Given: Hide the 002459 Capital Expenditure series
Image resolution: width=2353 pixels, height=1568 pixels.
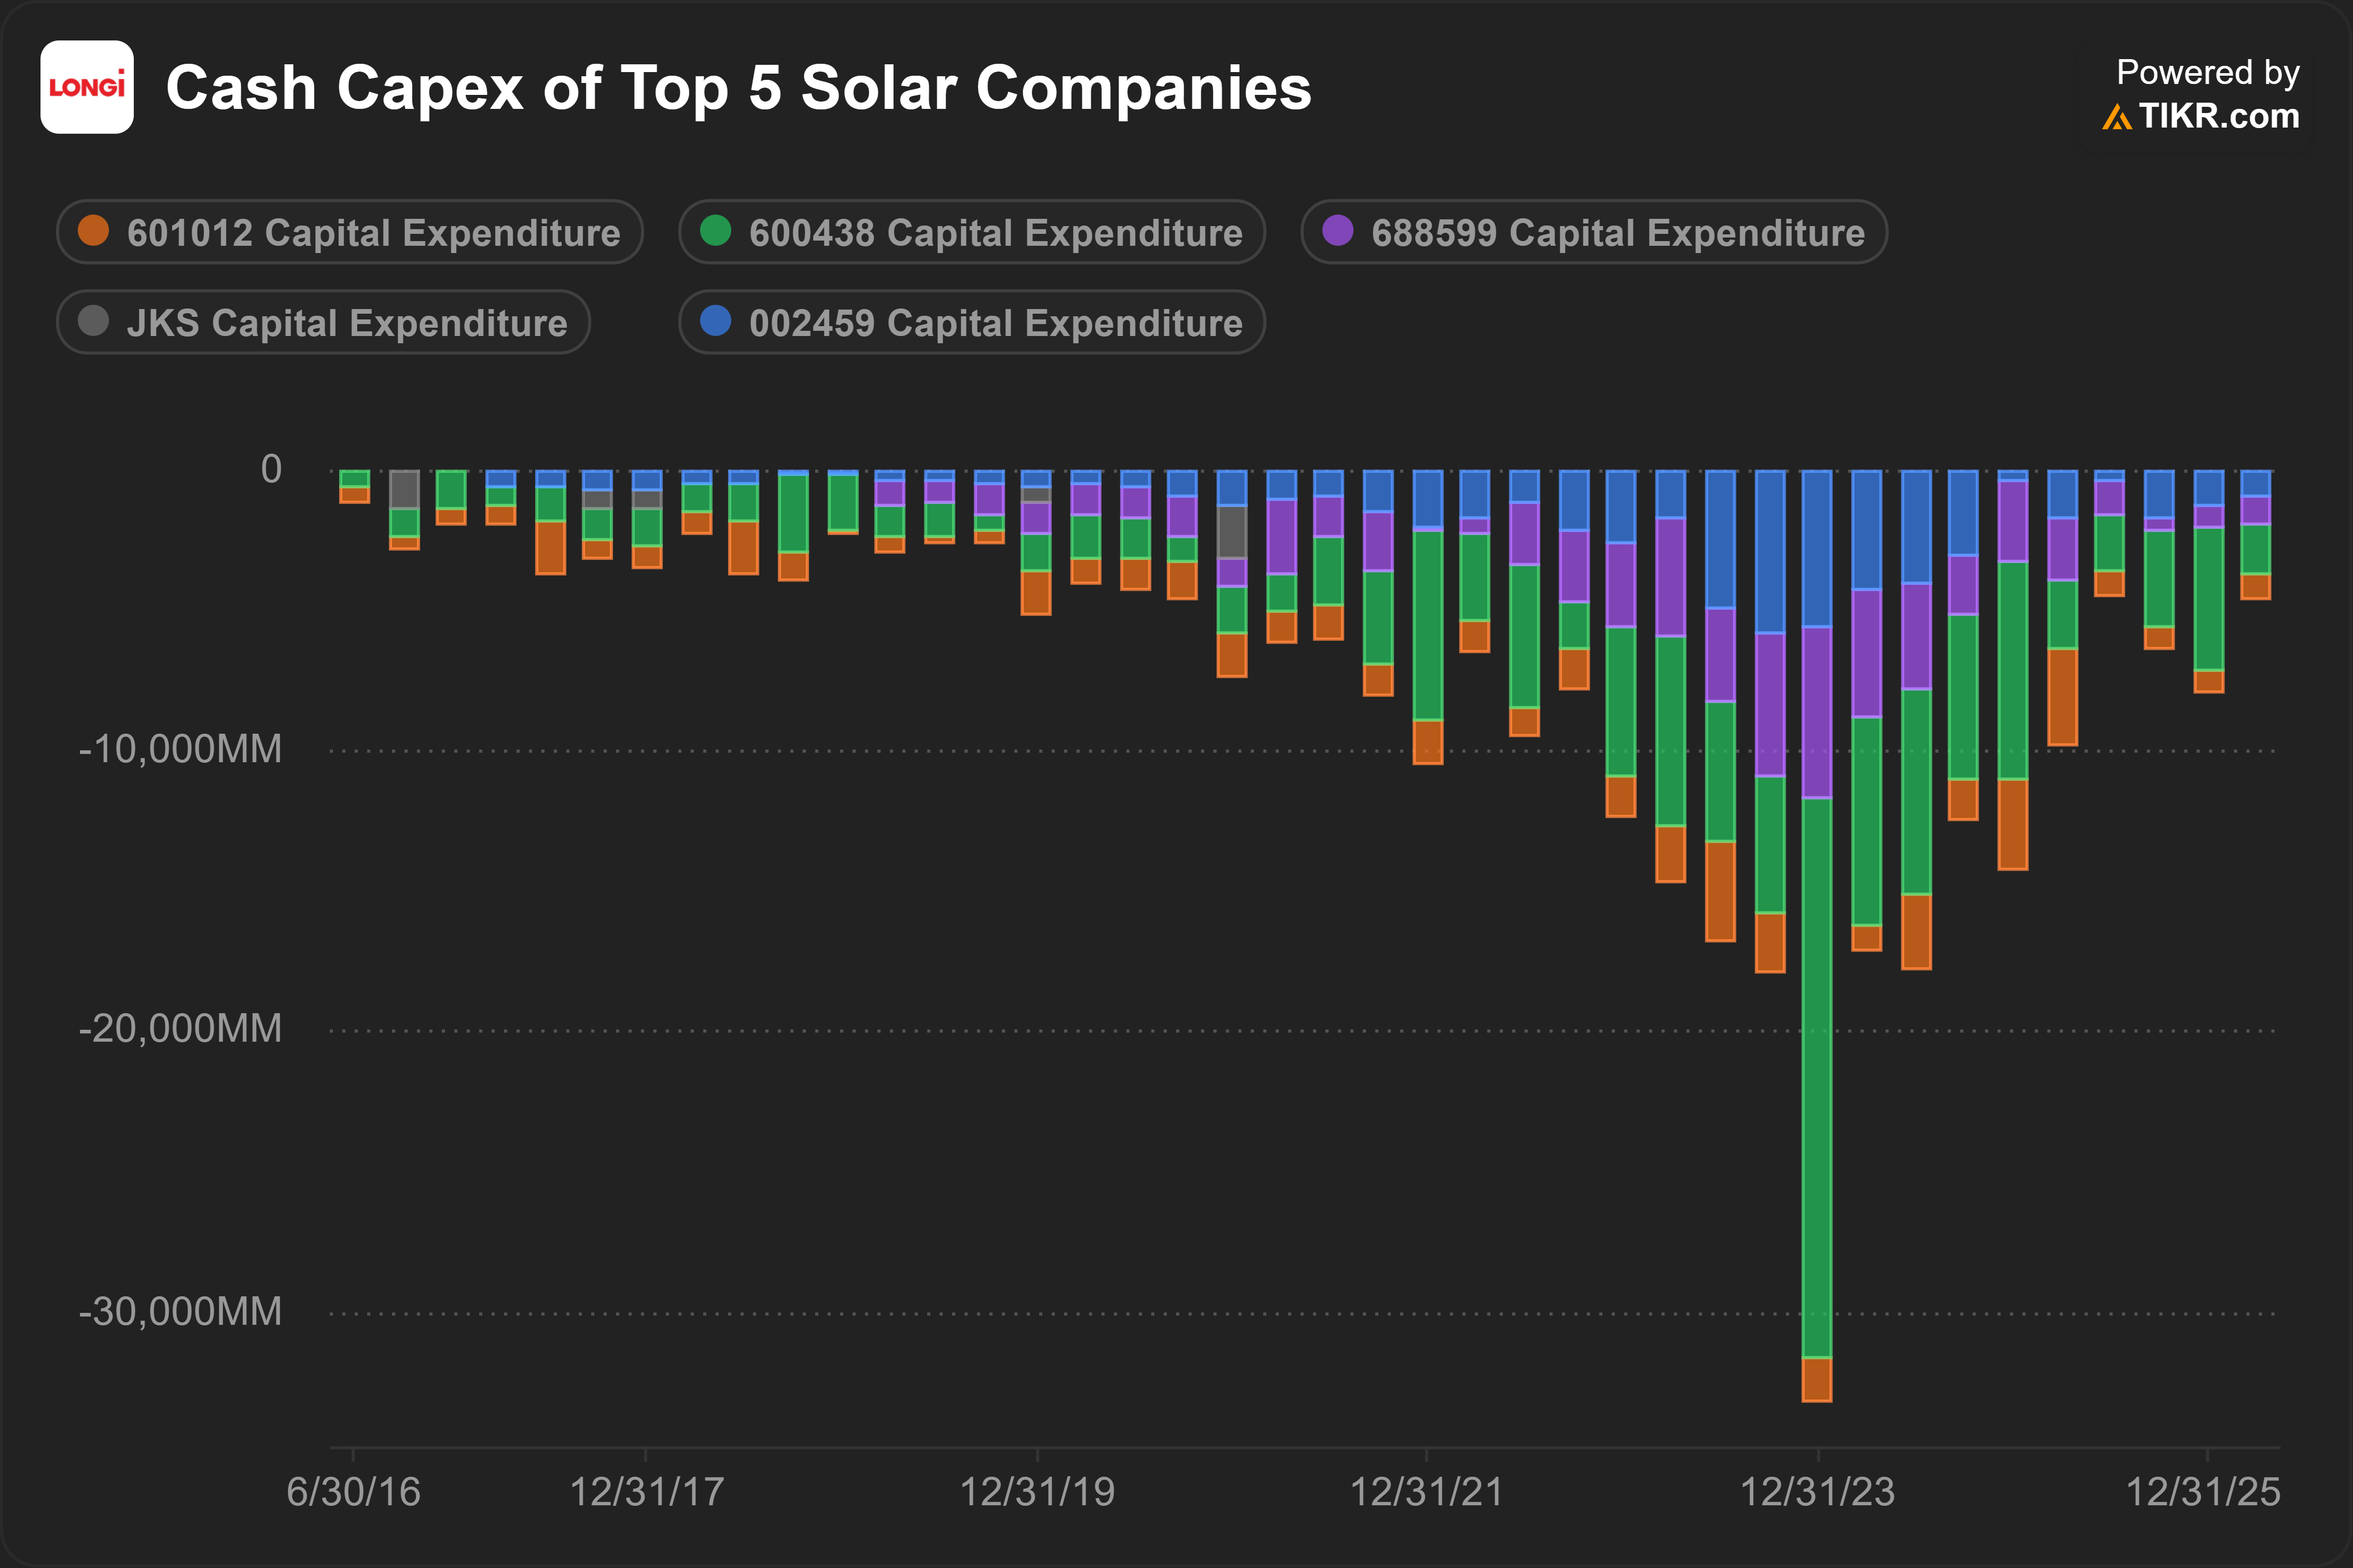Looking at the screenshot, I should coord(972,322).
